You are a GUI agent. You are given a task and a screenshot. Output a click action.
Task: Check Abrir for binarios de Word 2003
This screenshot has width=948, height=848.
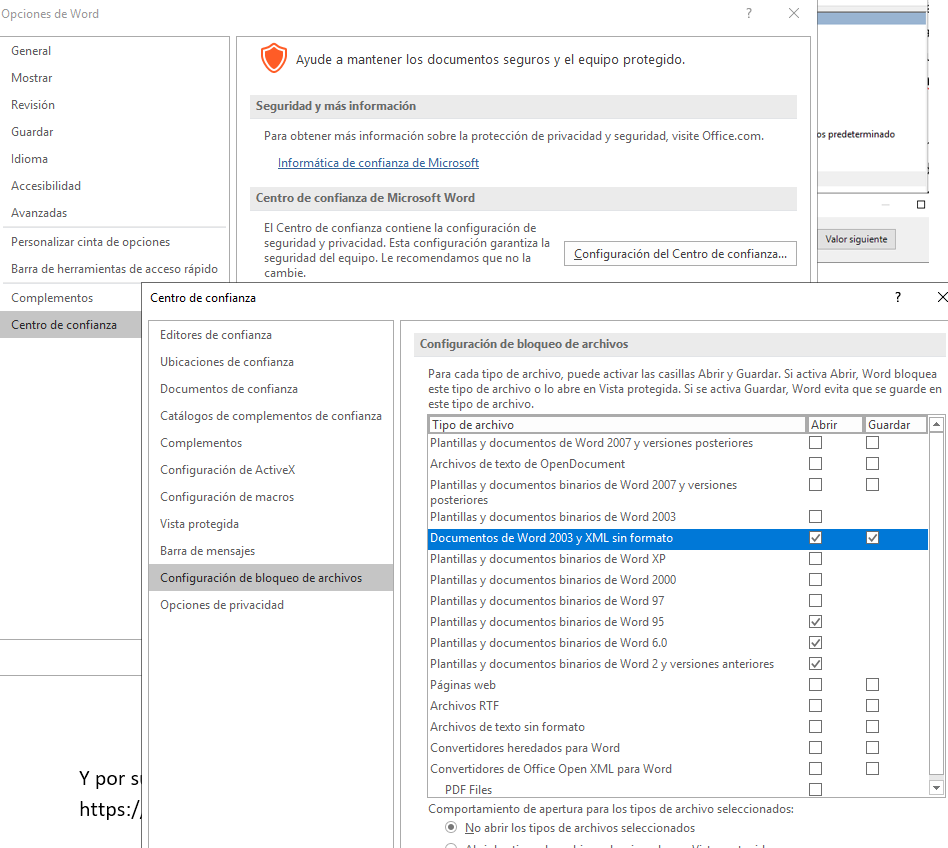(x=816, y=517)
